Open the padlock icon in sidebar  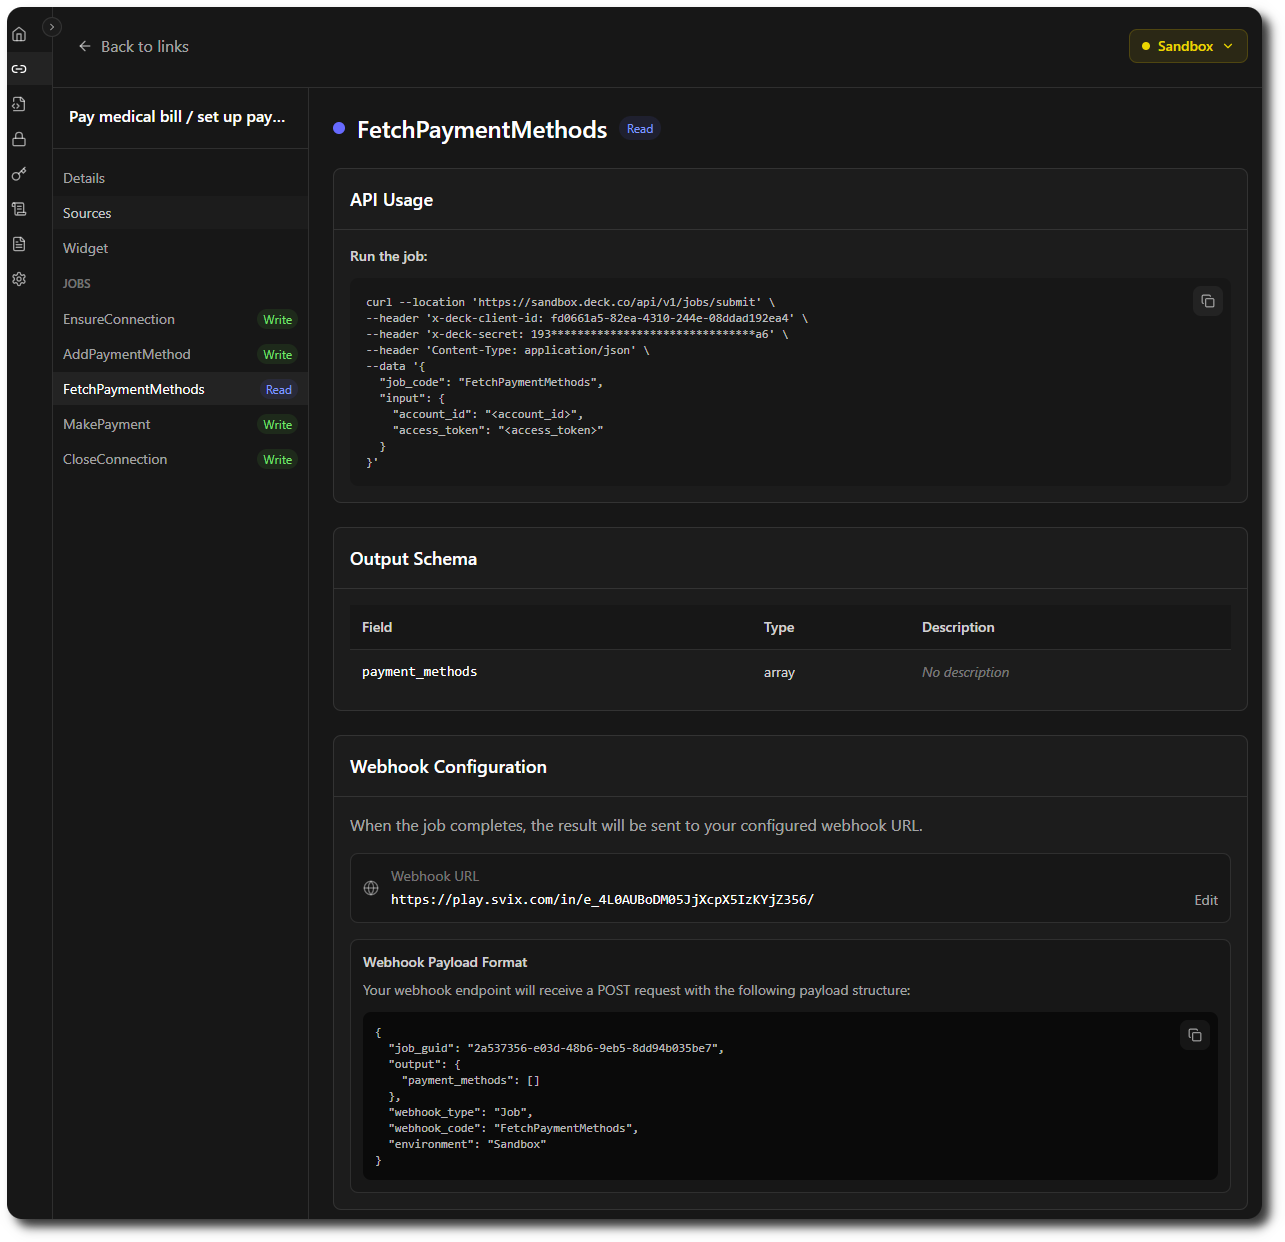19,139
